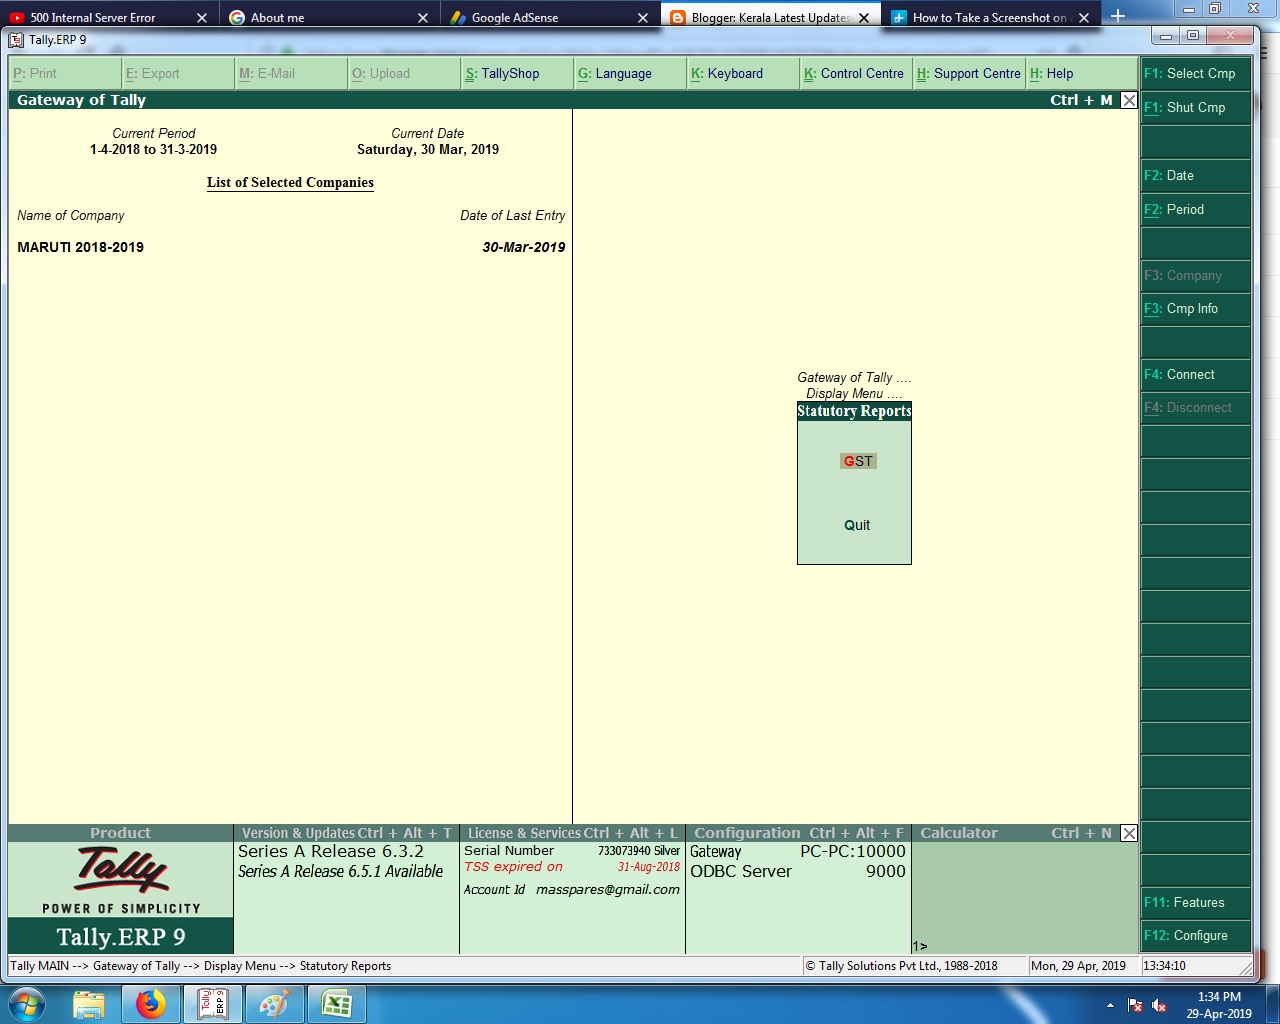
Task: Open File Explorer from the taskbar
Action: [89, 1004]
